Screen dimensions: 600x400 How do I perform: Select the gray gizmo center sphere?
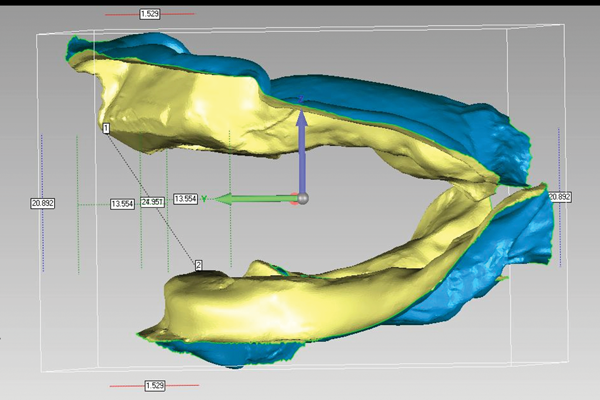coord(303,198)
